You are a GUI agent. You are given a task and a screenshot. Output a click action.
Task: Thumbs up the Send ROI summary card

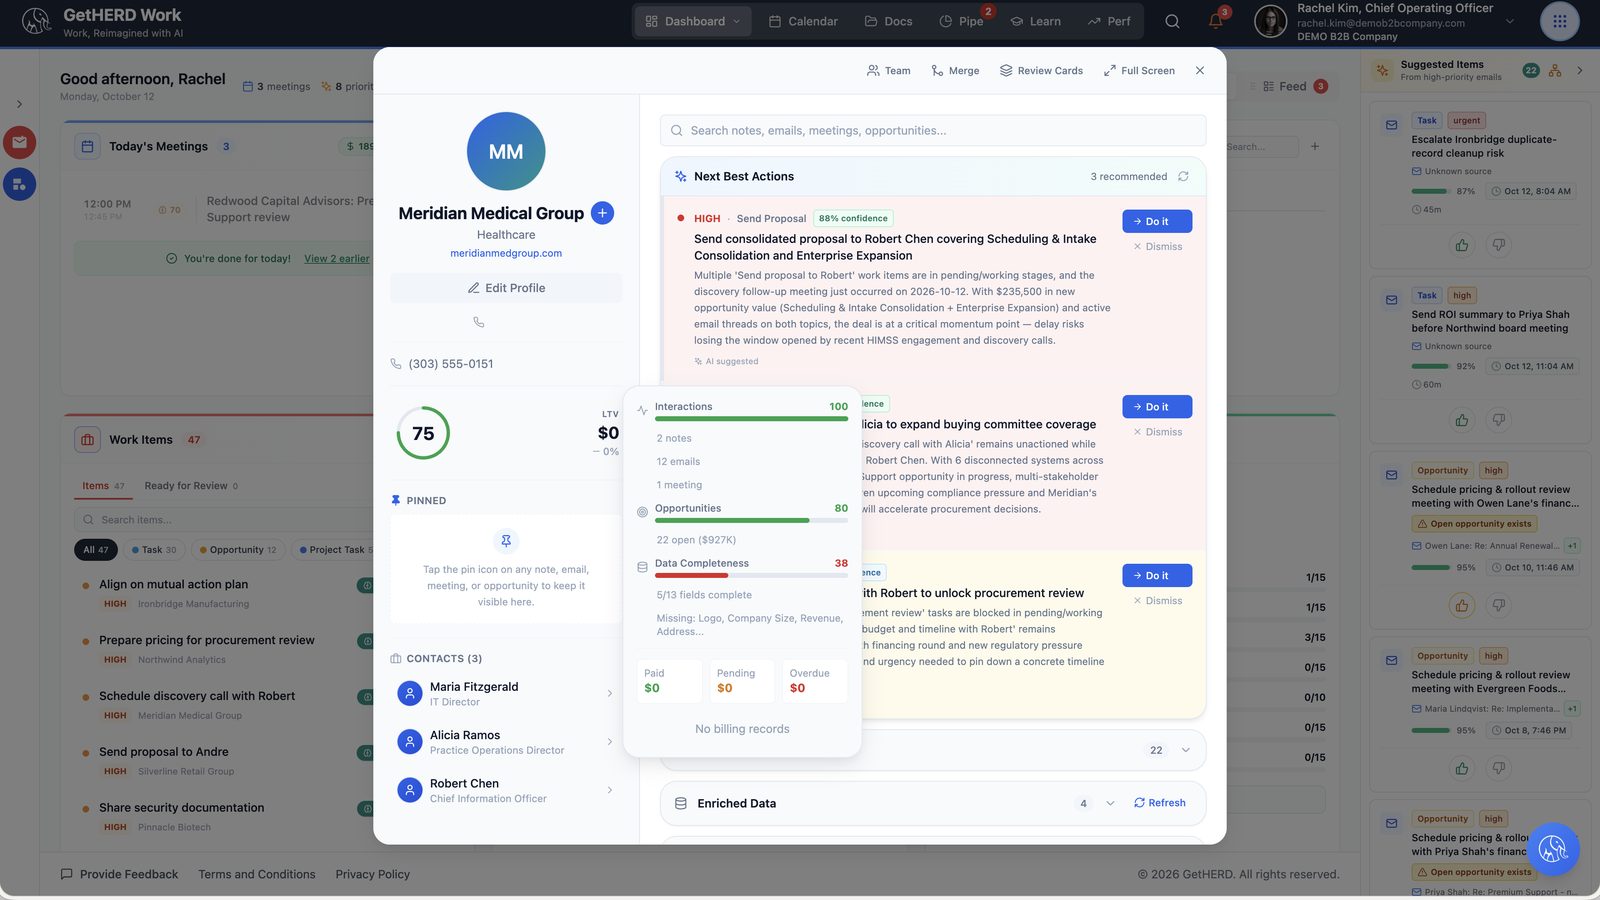tap(1462, 420)
